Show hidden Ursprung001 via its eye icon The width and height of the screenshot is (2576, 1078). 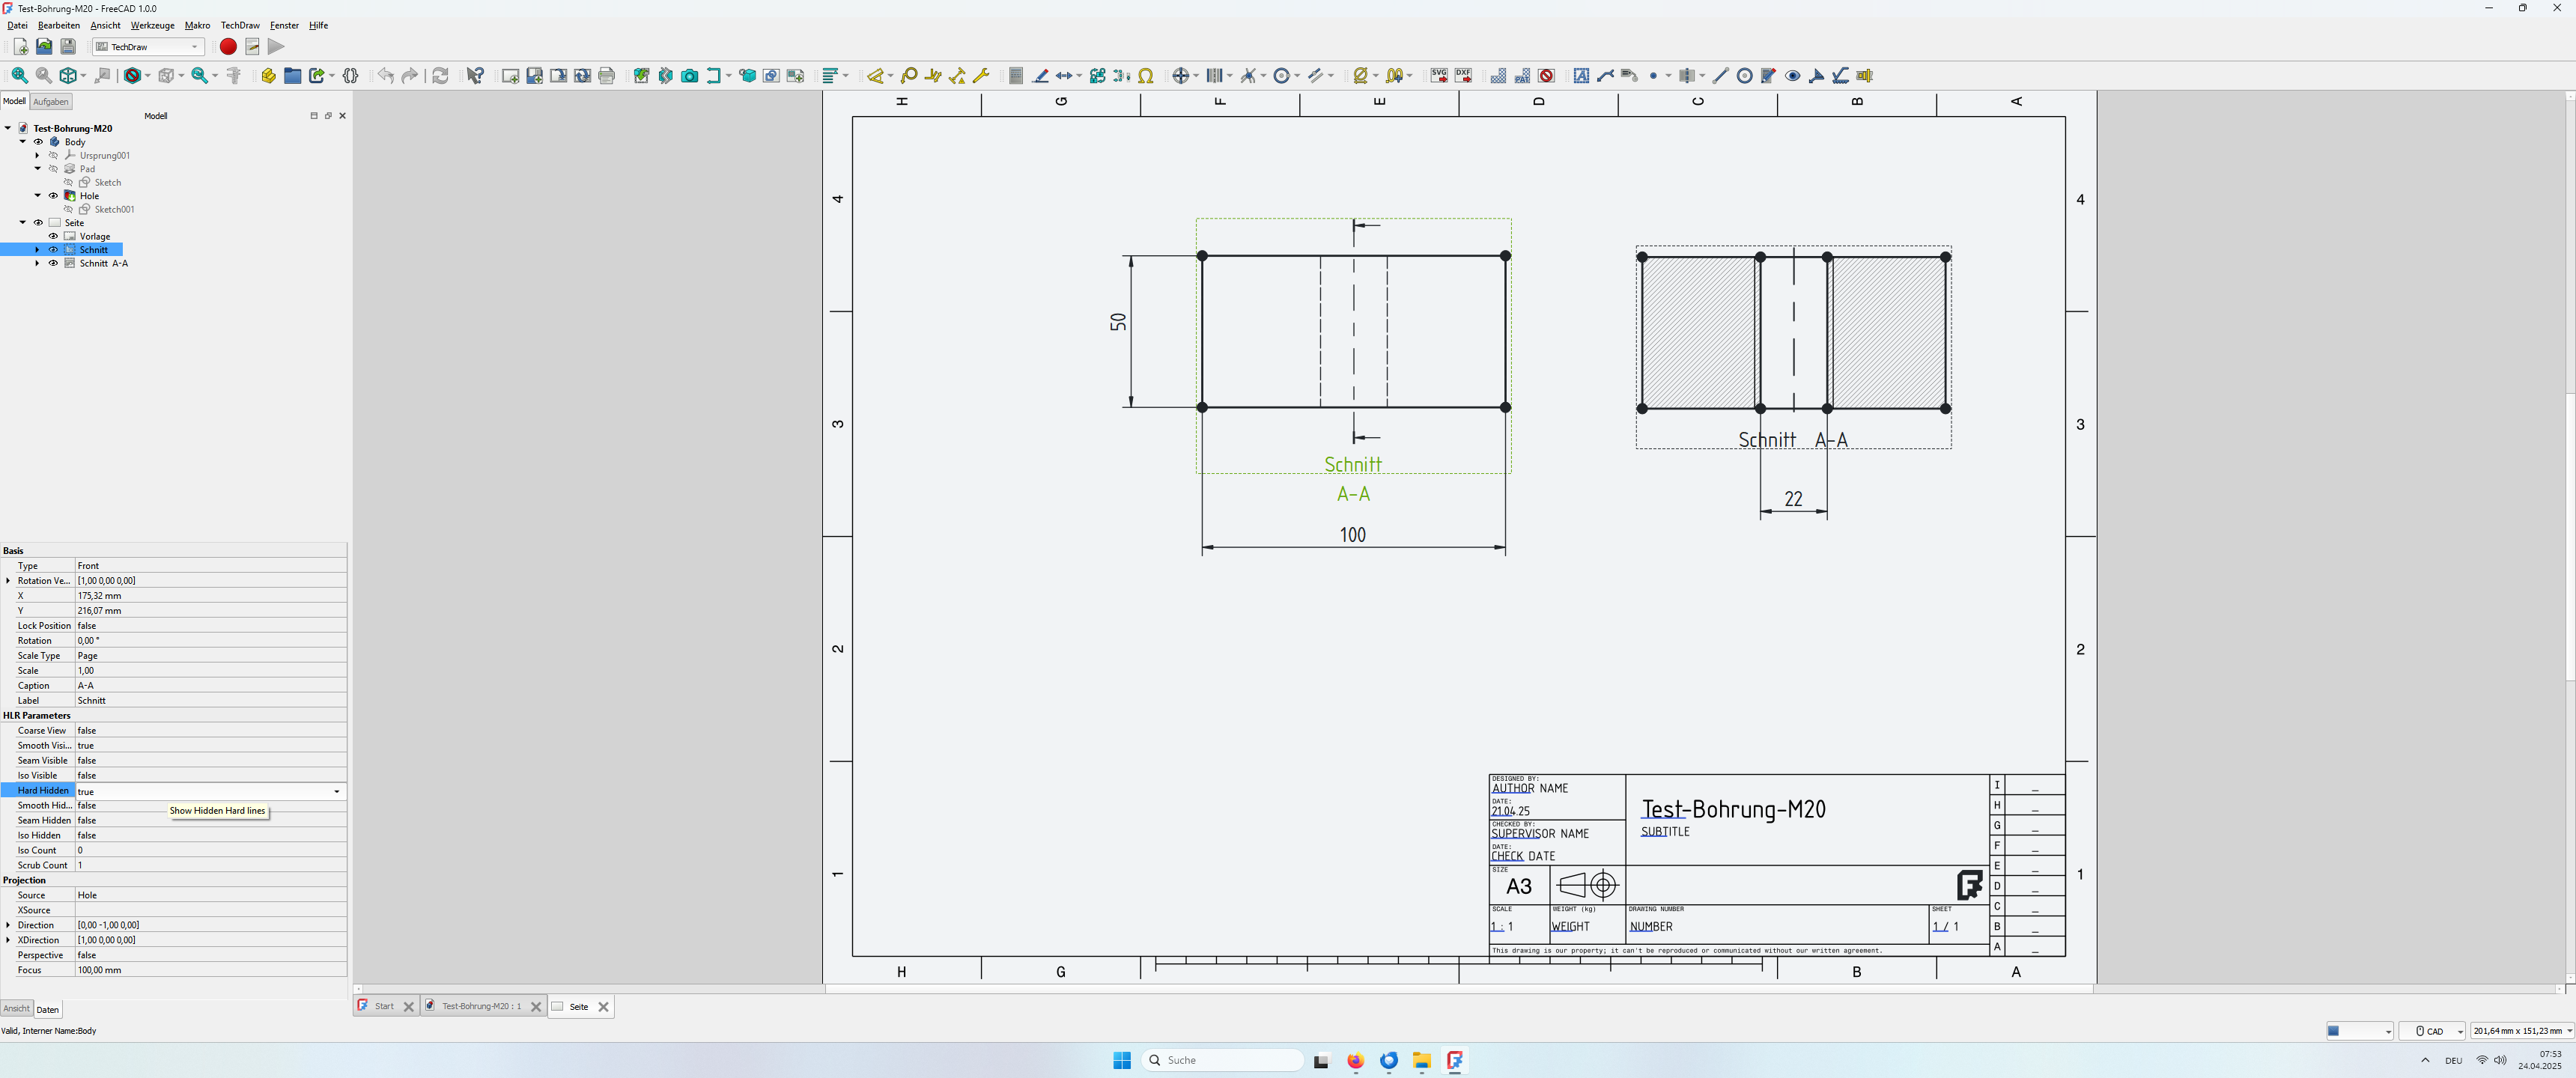coord(53,155)
